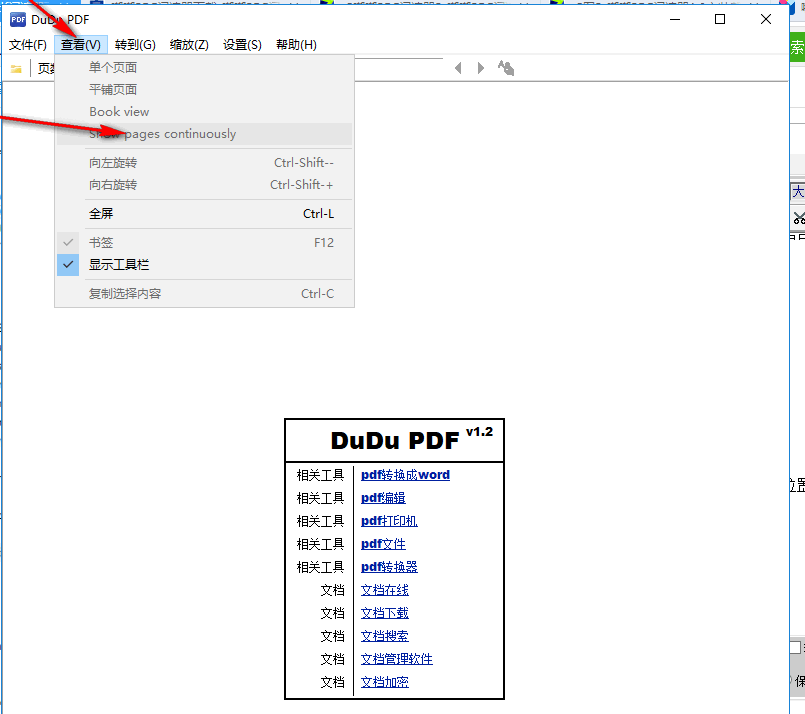The height and width of the screenshot is (714, 805).
Task: Go to previous page arrow
Action: (458, 68)
